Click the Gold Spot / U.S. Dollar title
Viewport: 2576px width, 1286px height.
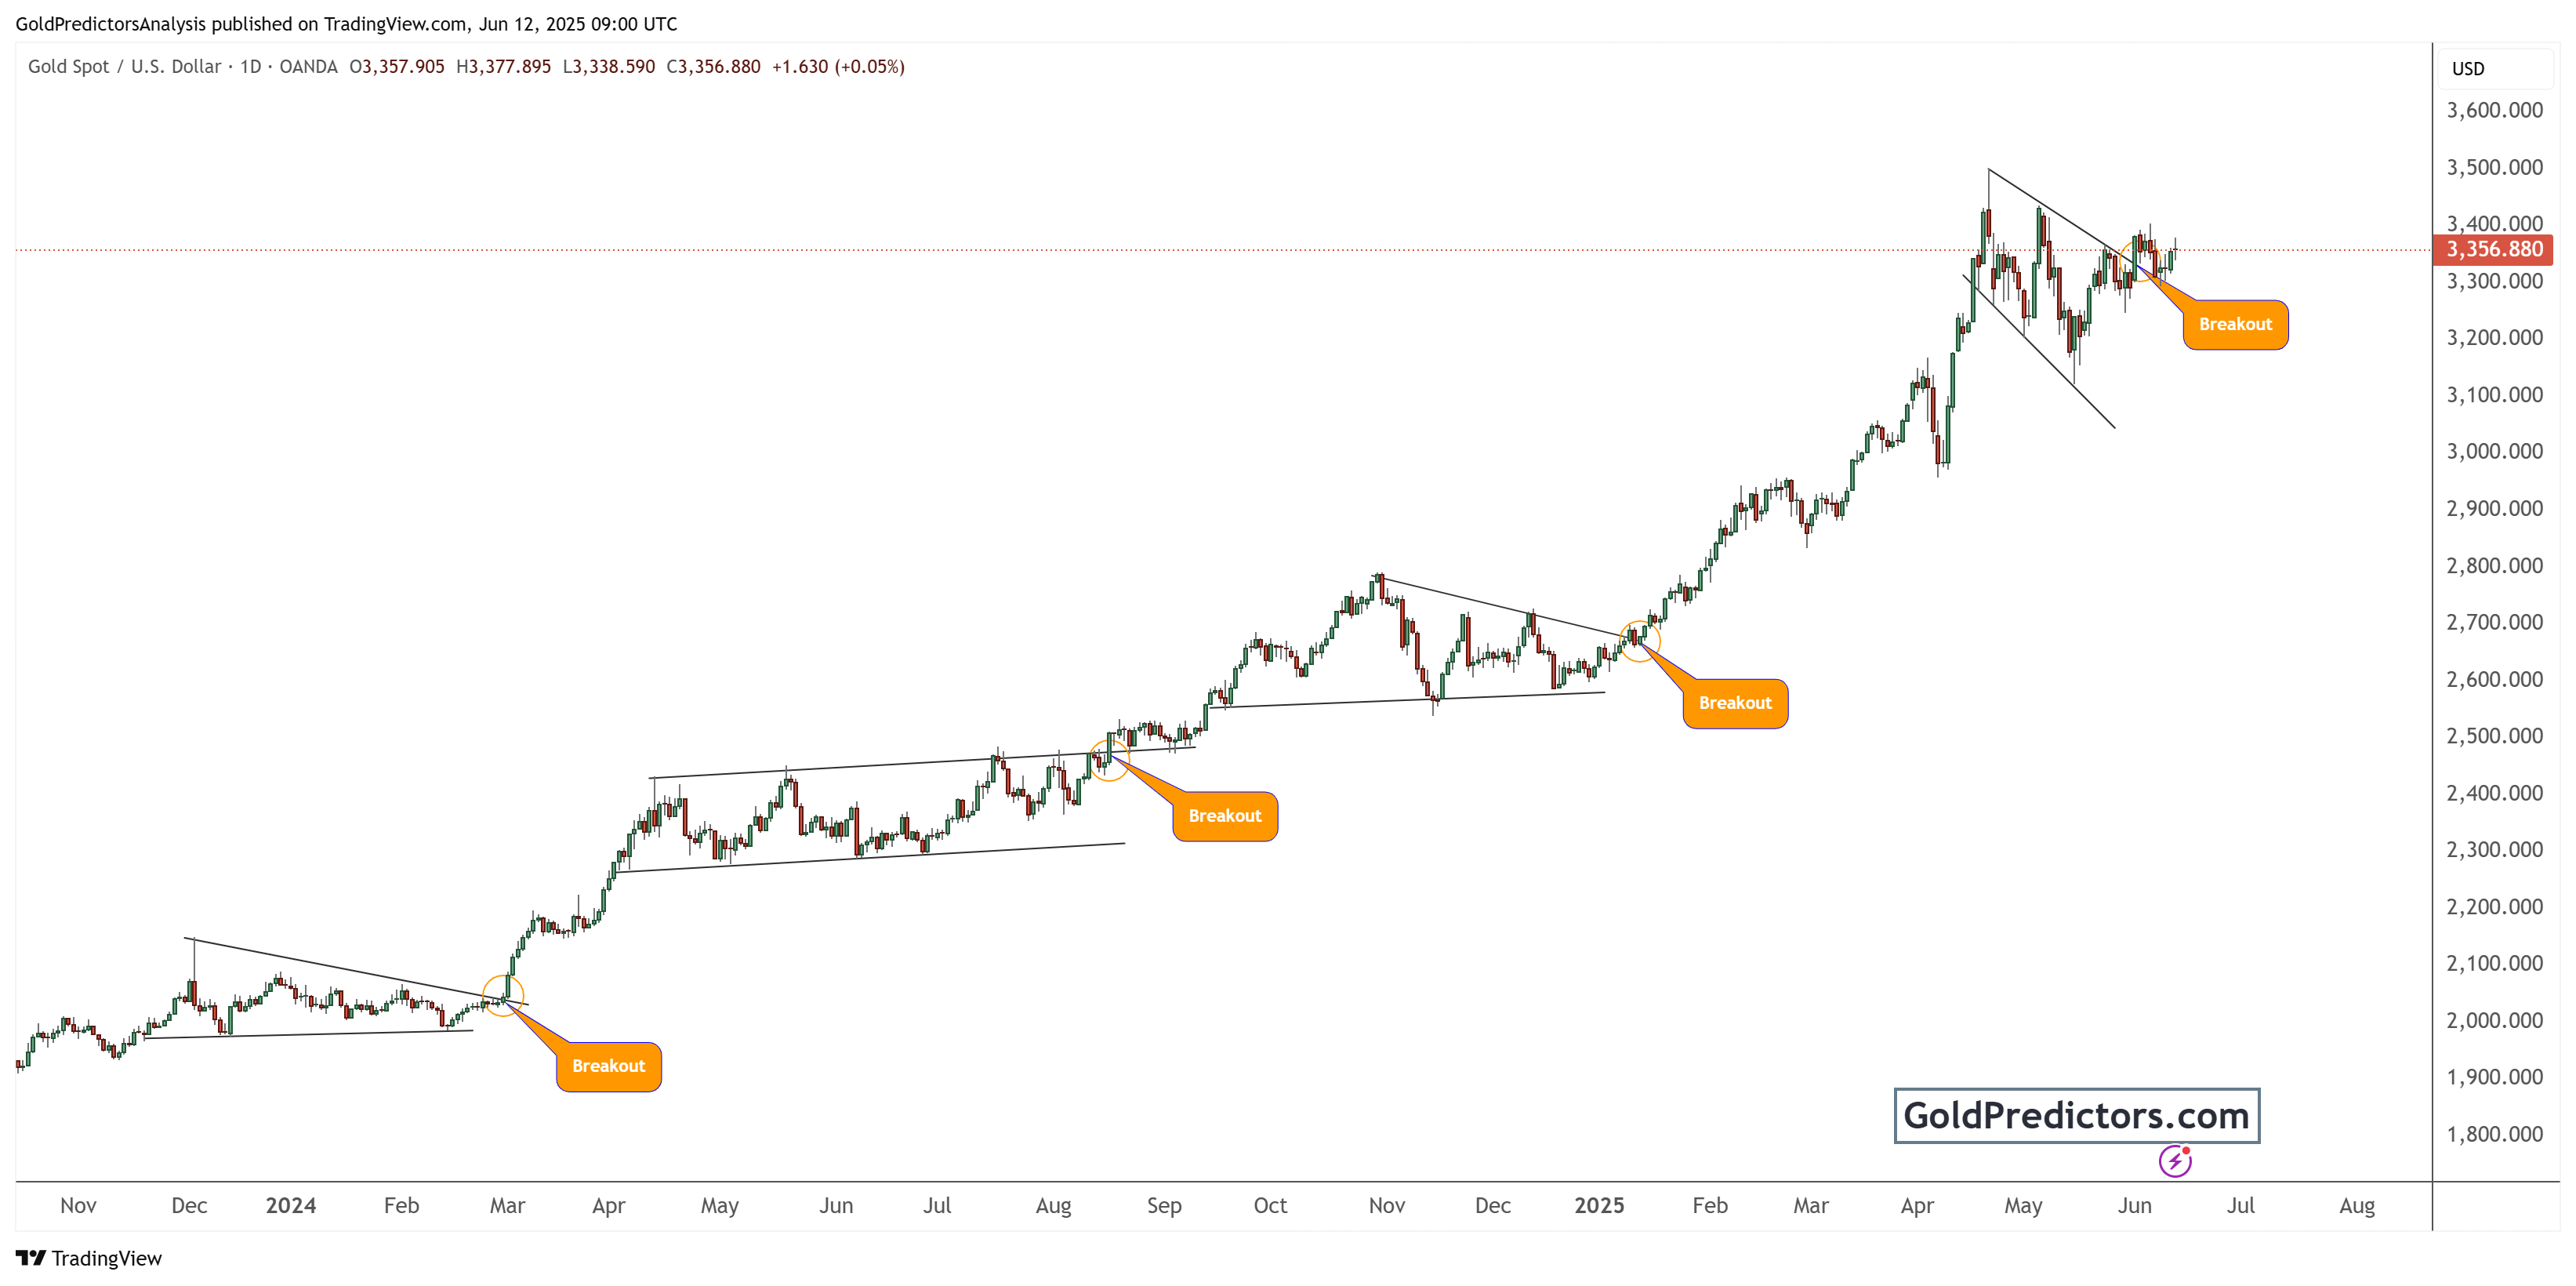click(x=124, y=66)
